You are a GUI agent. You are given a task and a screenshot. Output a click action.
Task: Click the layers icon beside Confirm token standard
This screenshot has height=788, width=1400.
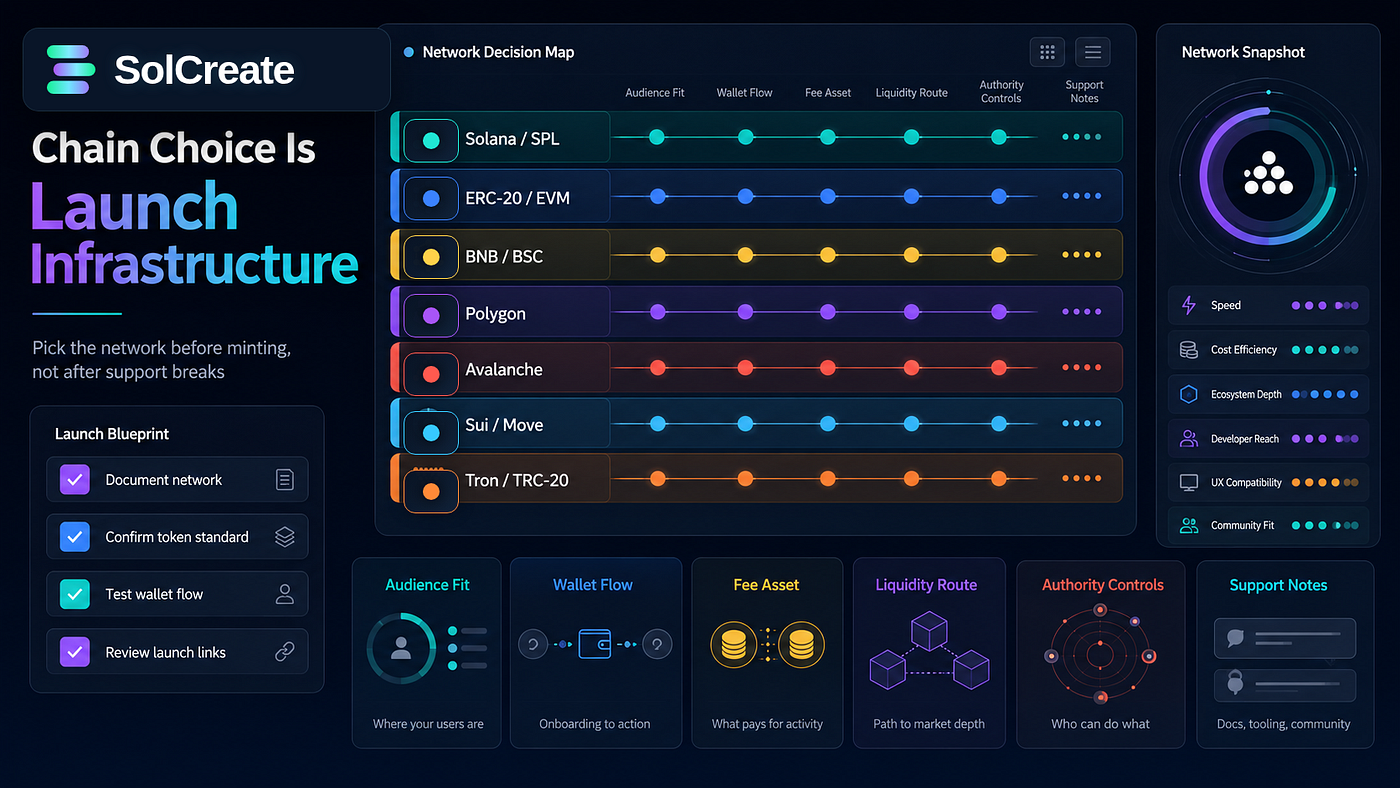[284, 537]
